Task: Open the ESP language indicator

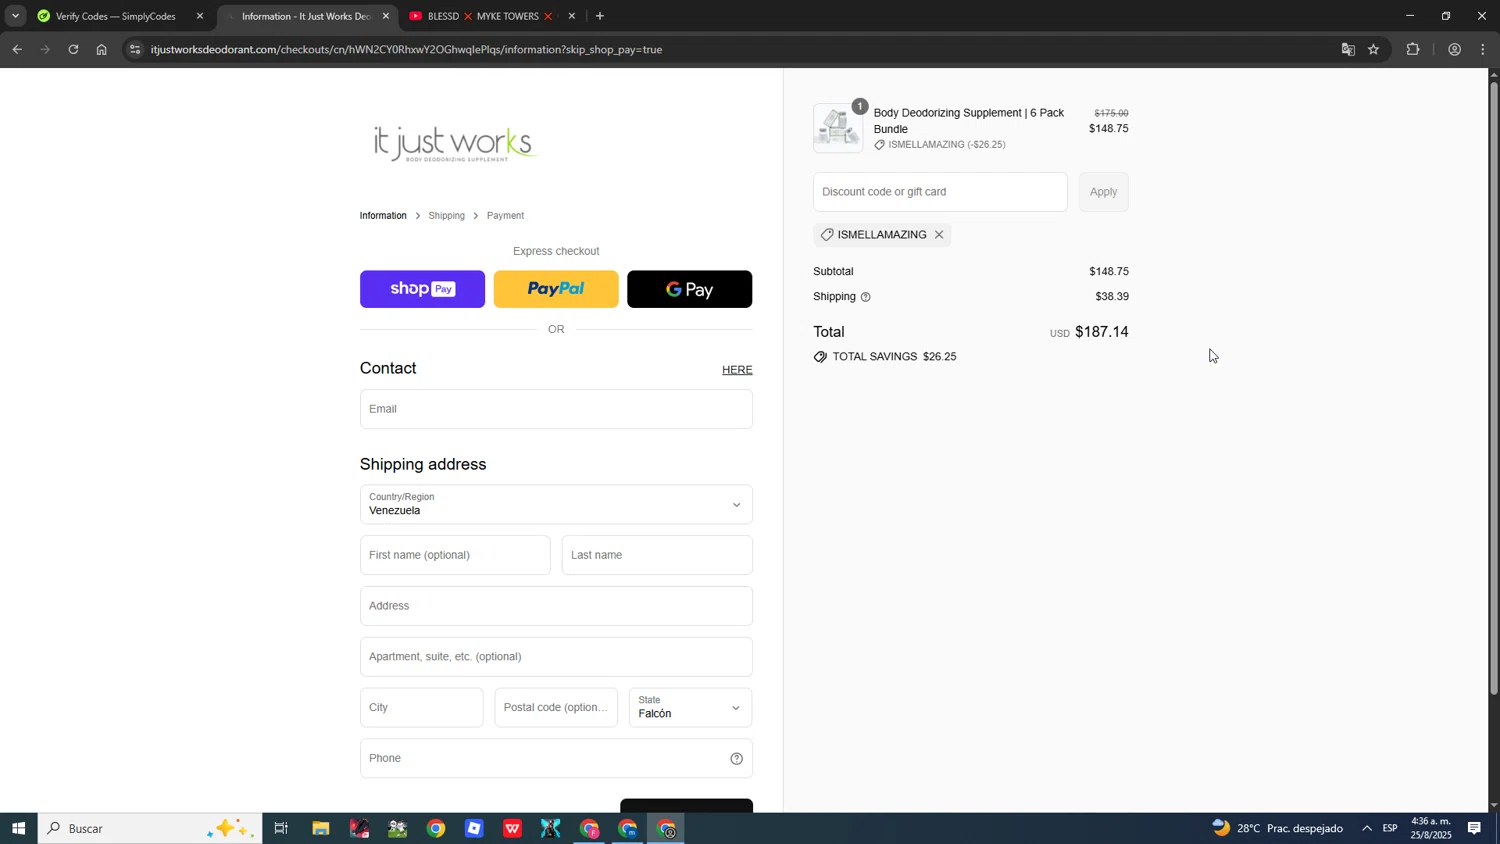Action: tap(1390, 829)
